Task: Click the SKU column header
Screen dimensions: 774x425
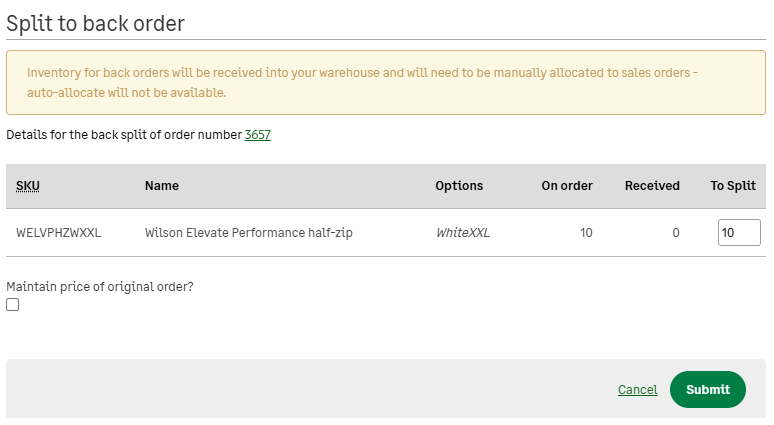Action: coord(28,186)
